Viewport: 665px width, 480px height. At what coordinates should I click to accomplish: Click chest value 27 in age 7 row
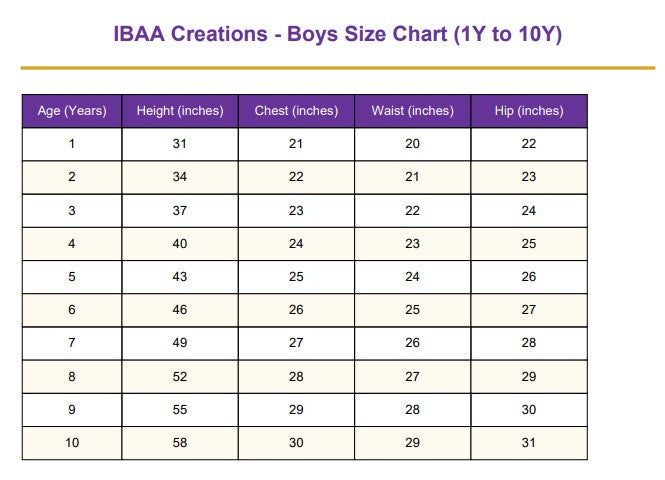point(296,343)
